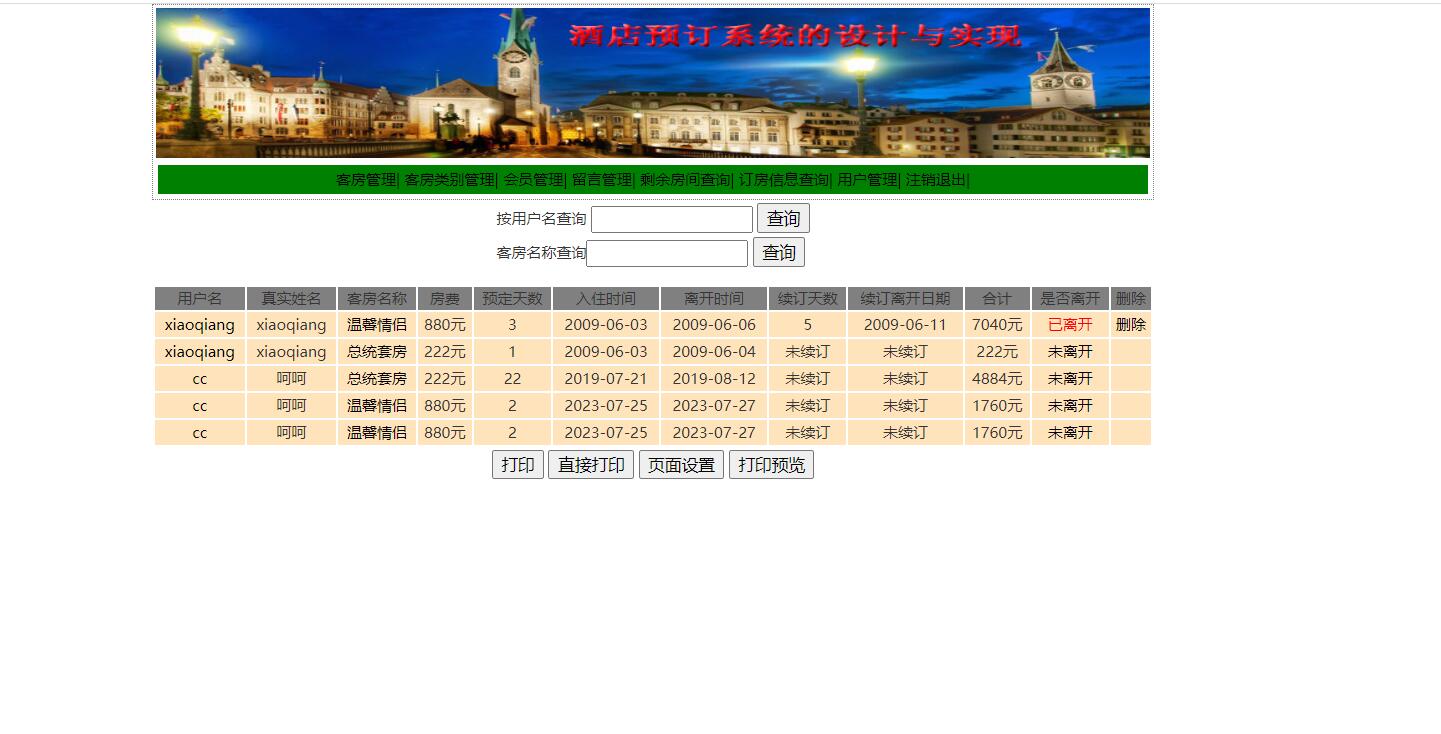Viewport: 1441px width, 734px height.
Task: Click 查询 button beside the username field
Action: point(783,219)
